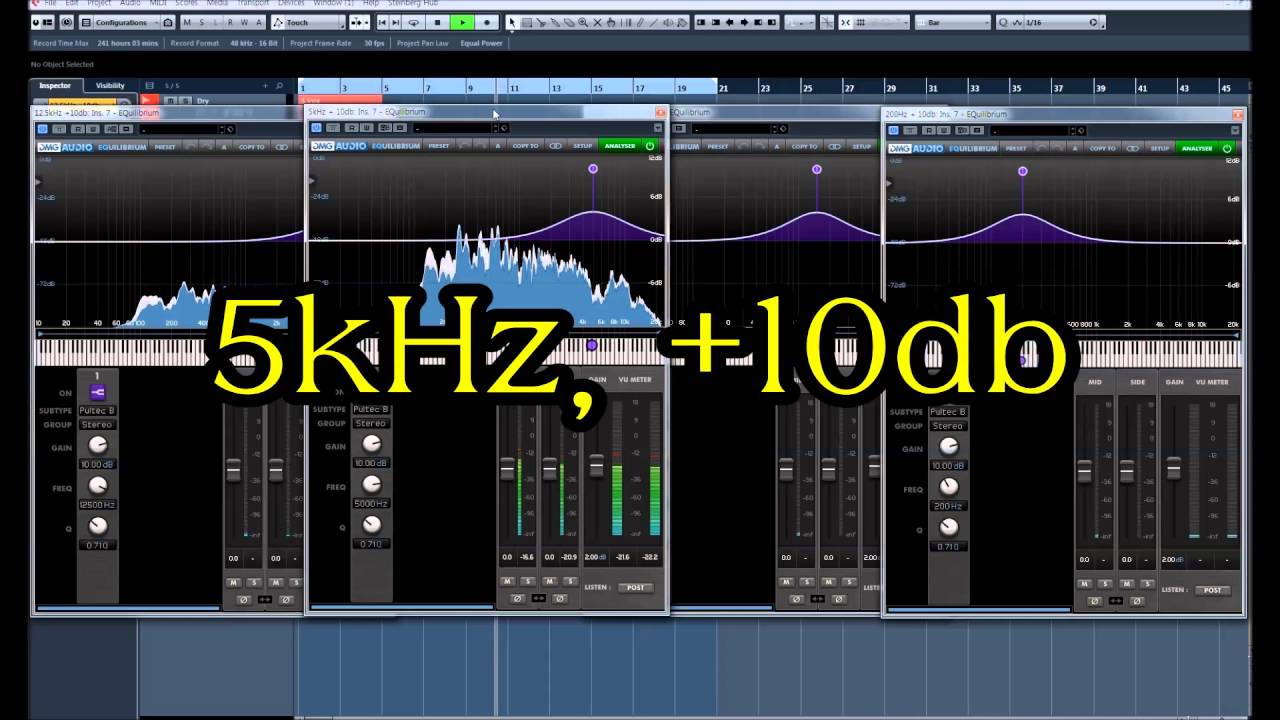
Task: Open the Bar grid type dropdown
Action: point(953,22)
